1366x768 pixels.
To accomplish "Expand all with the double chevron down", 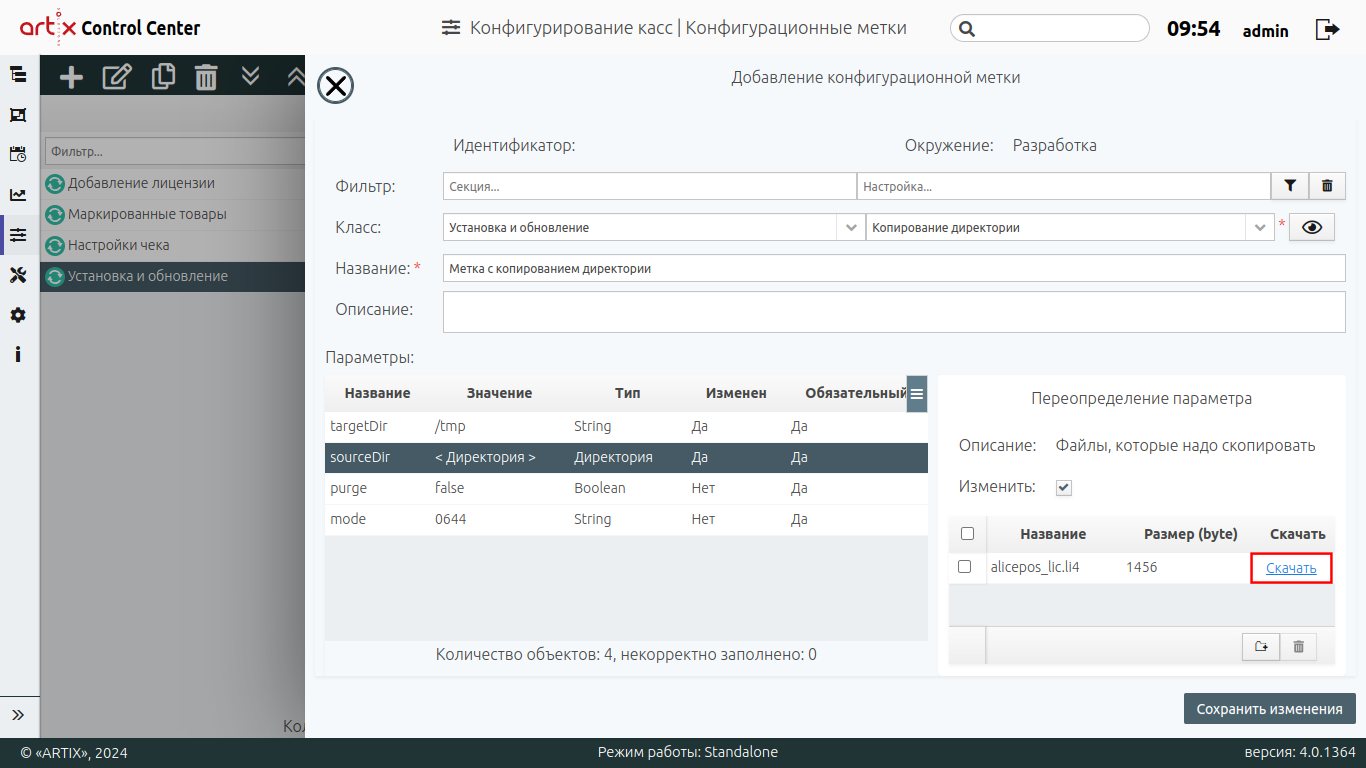I will click(x=250, y=76).
